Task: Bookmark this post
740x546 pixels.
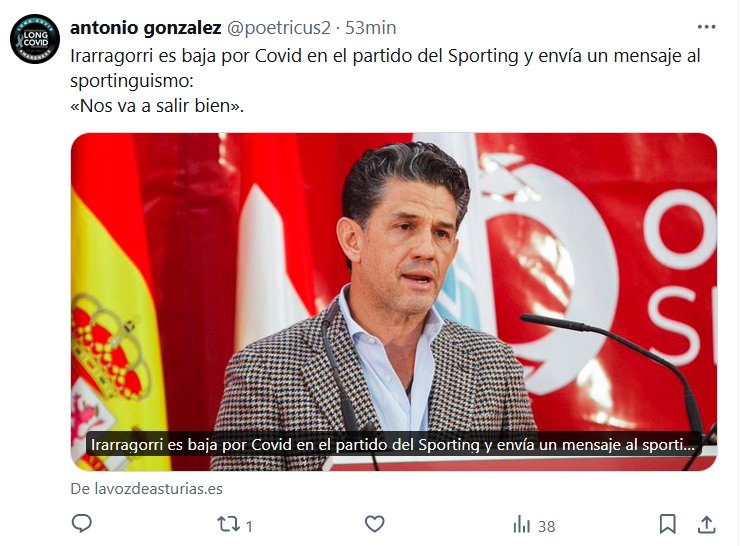Action: point(667,524)
